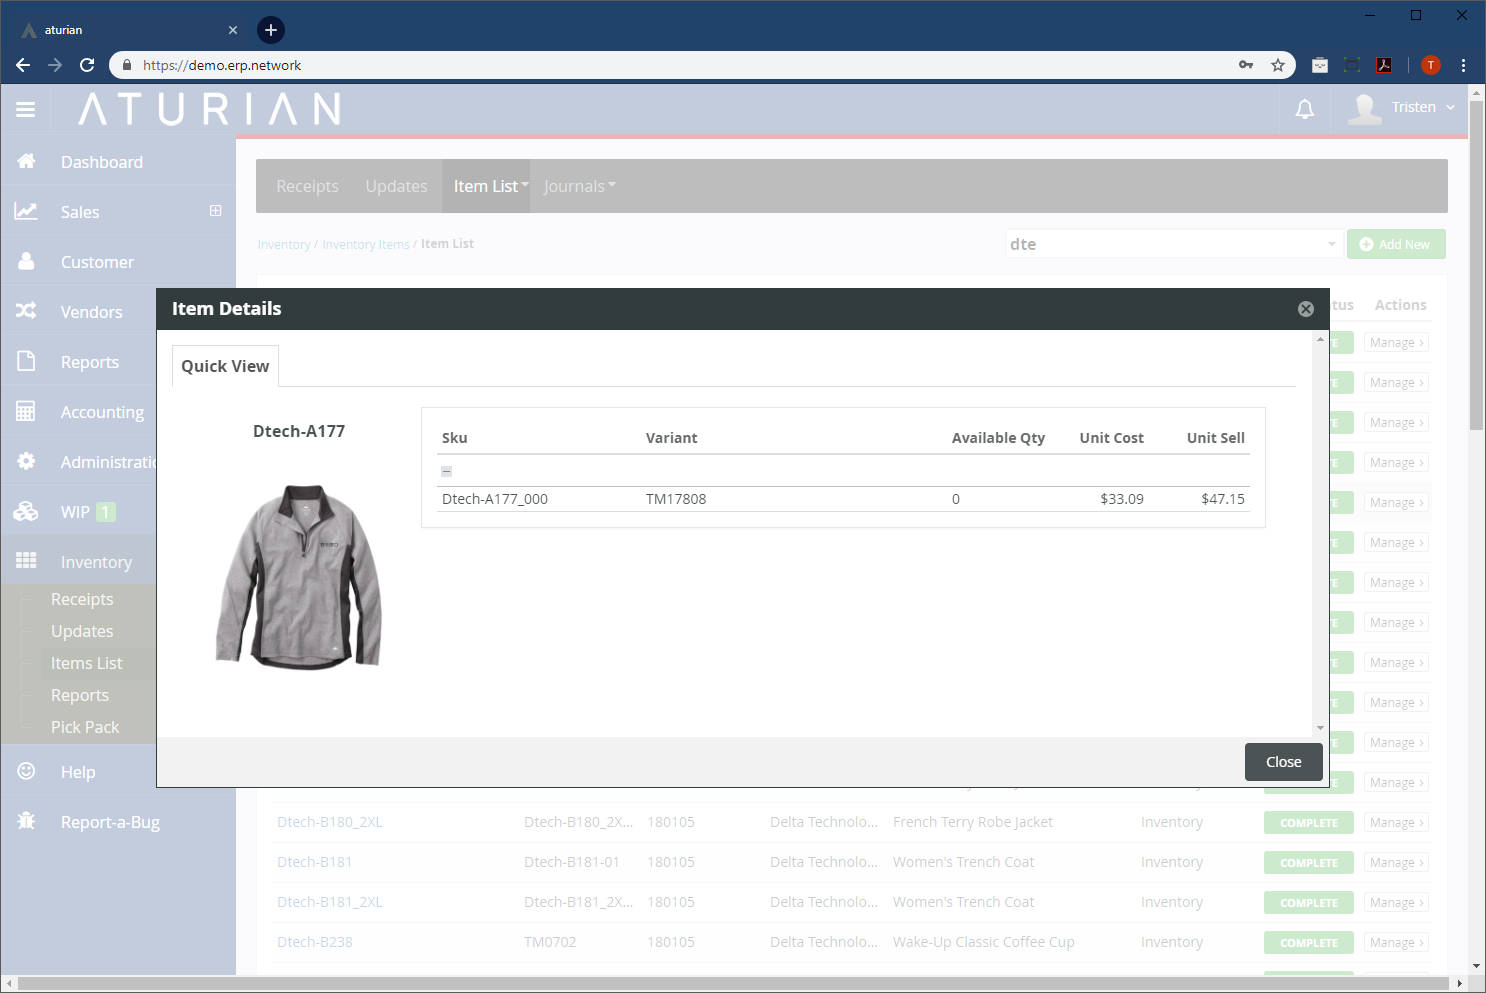The width and height of the screenshot is (1486, 993).
Task: Expand the Sales submenu plus icon
Action: click(x=215, y=211)
